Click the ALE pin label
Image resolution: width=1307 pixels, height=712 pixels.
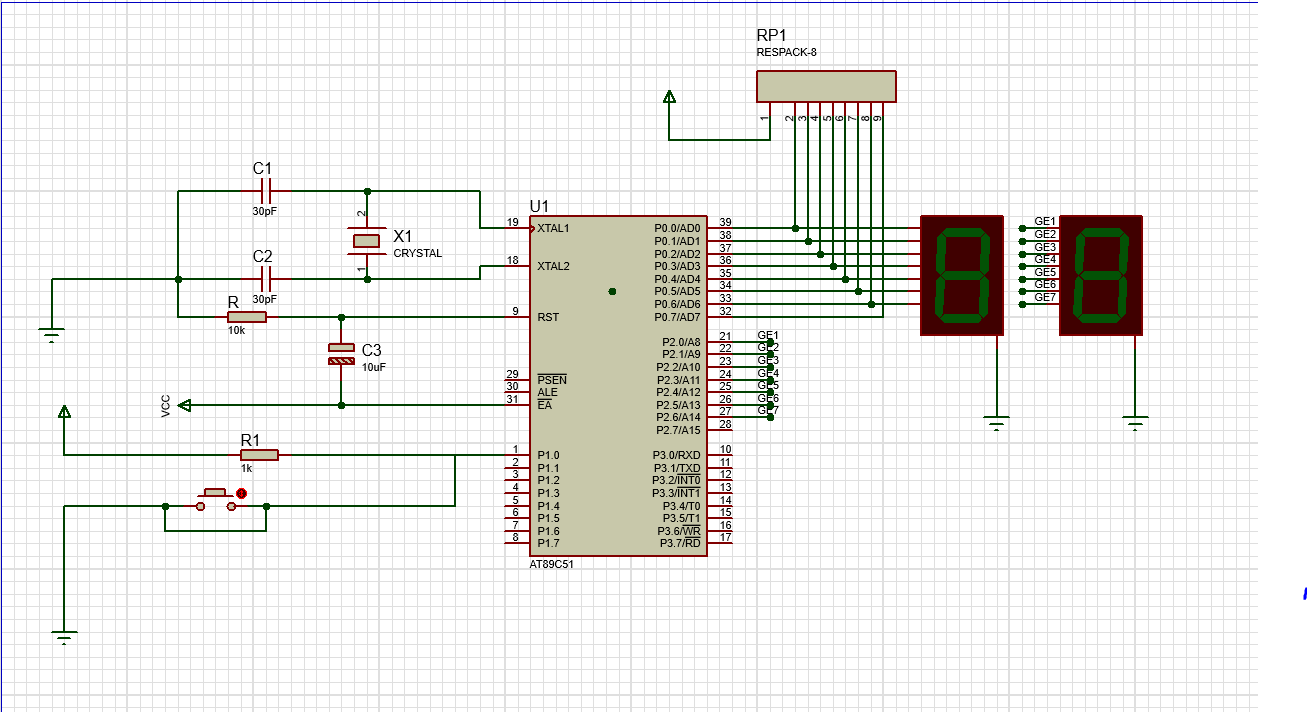547,393
